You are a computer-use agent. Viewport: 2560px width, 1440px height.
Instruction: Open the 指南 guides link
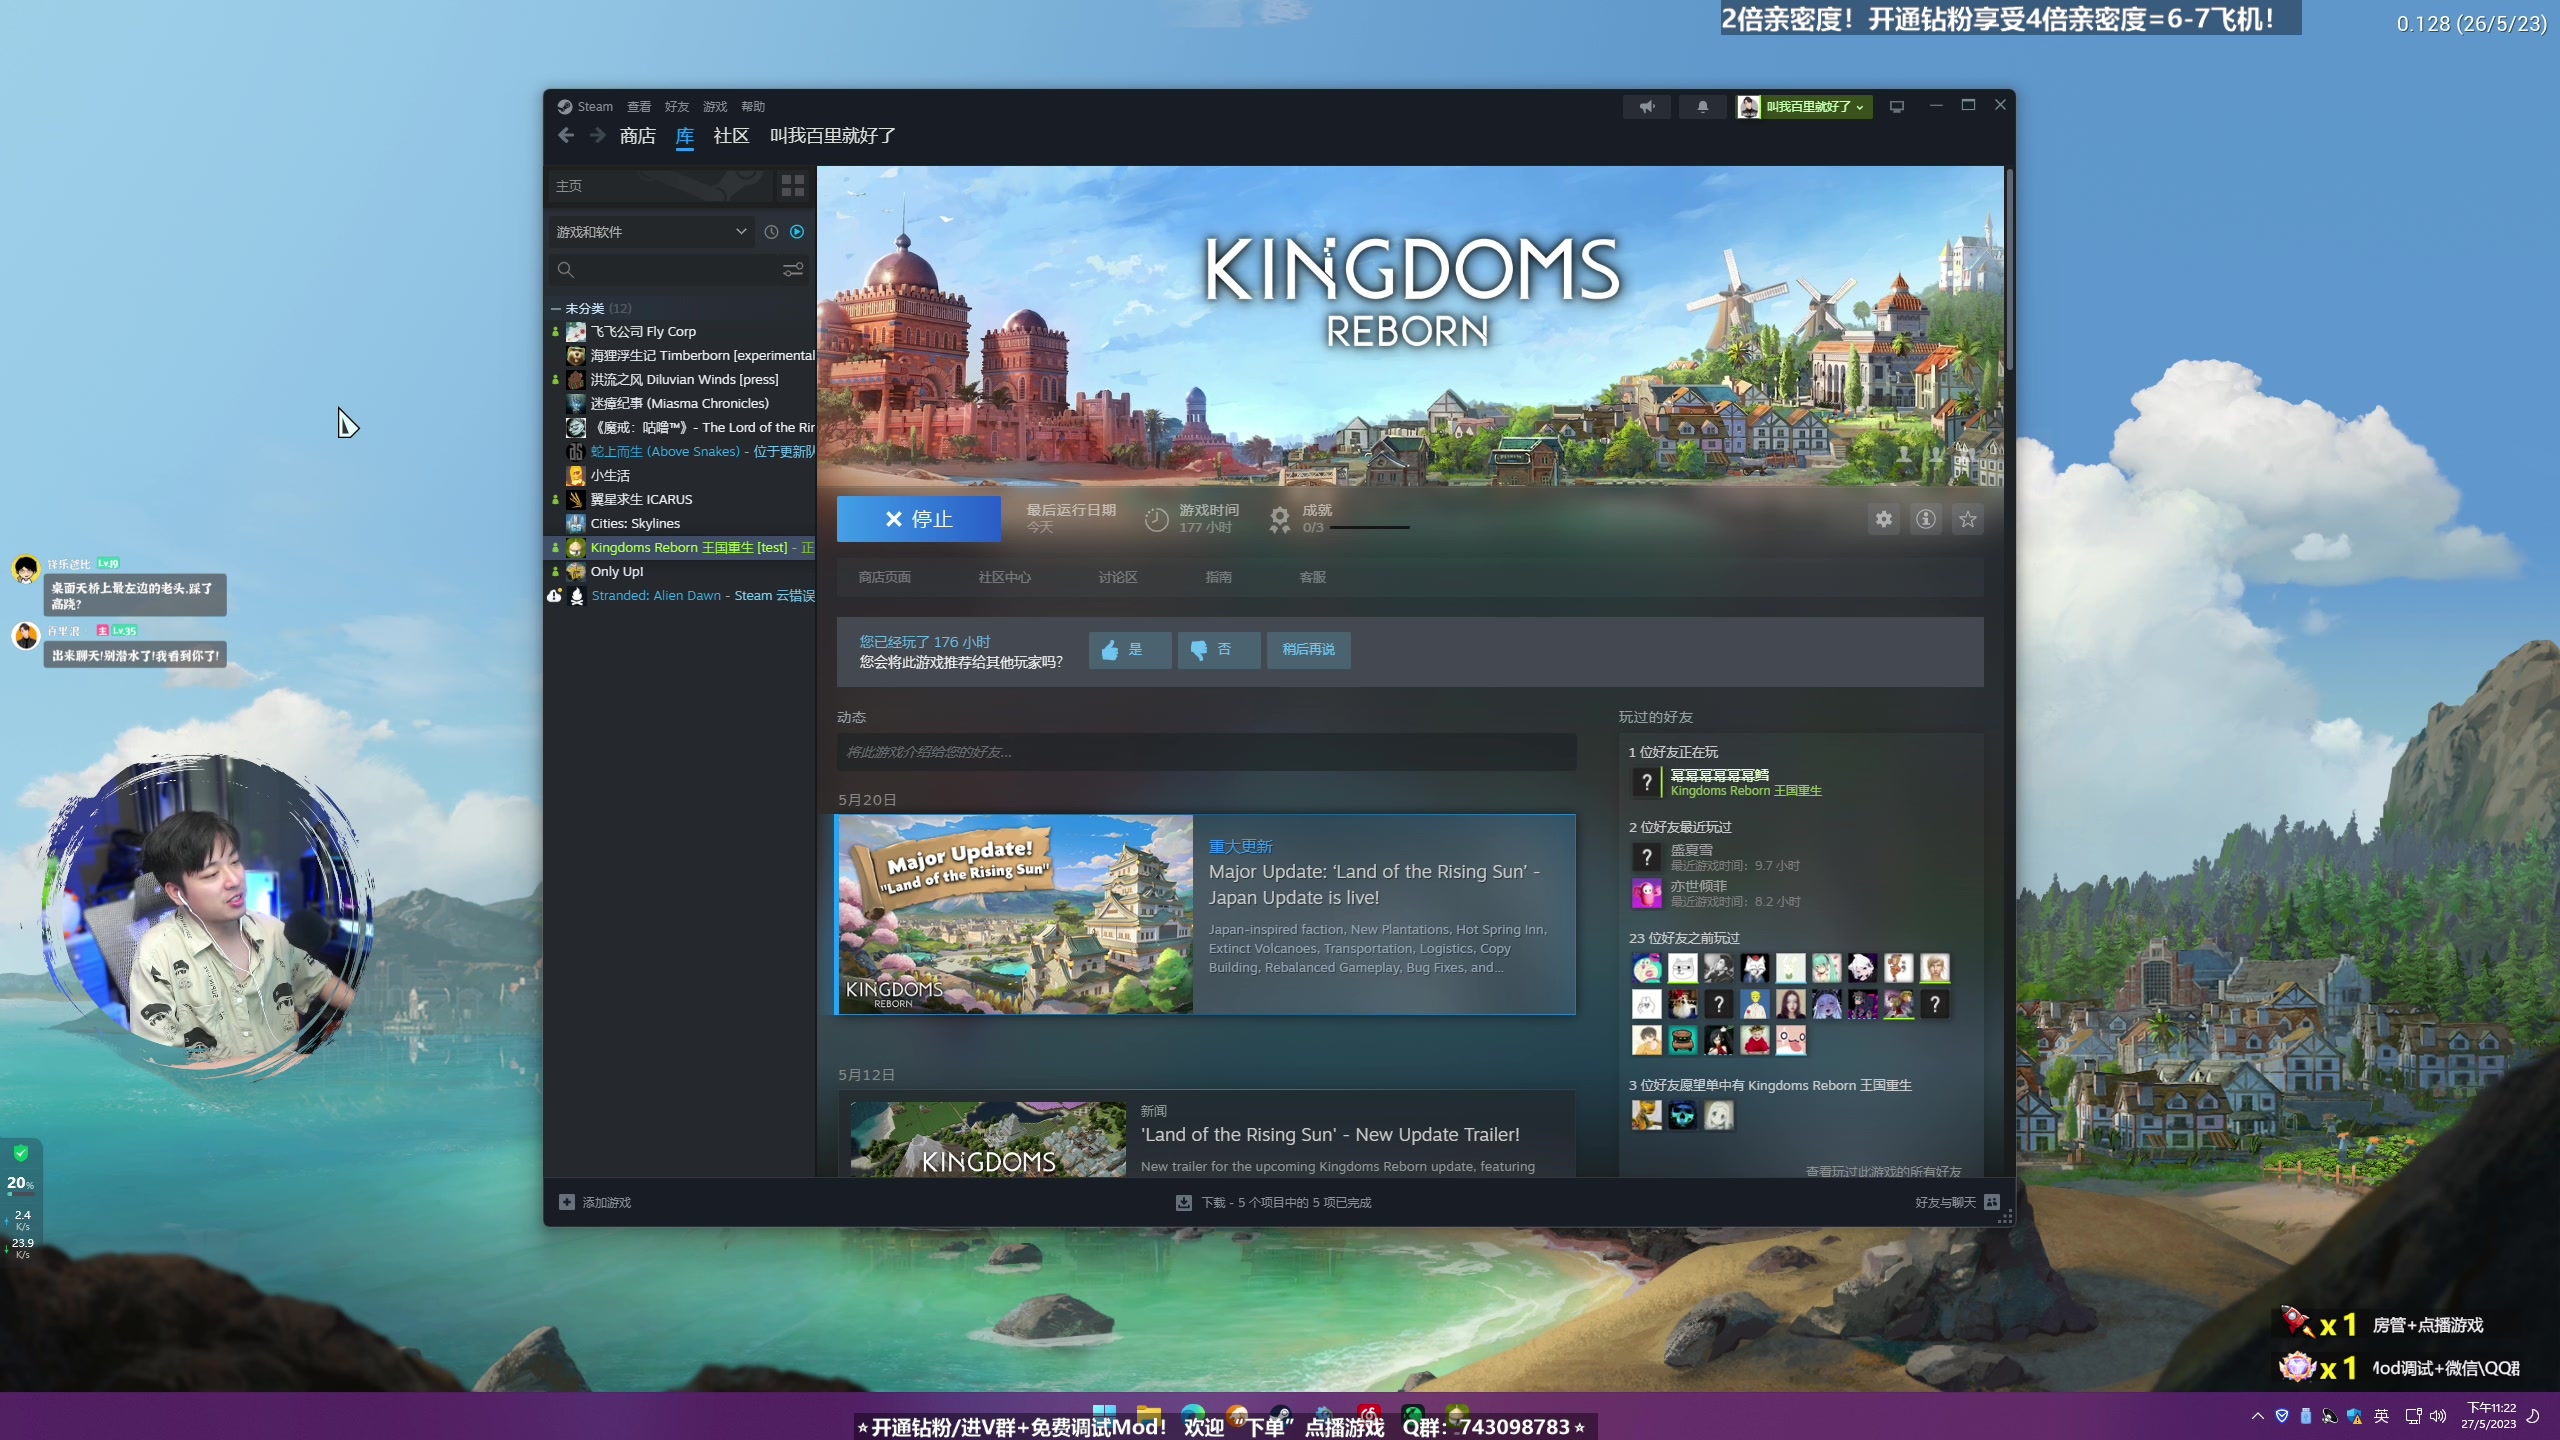pos(1219,578)
